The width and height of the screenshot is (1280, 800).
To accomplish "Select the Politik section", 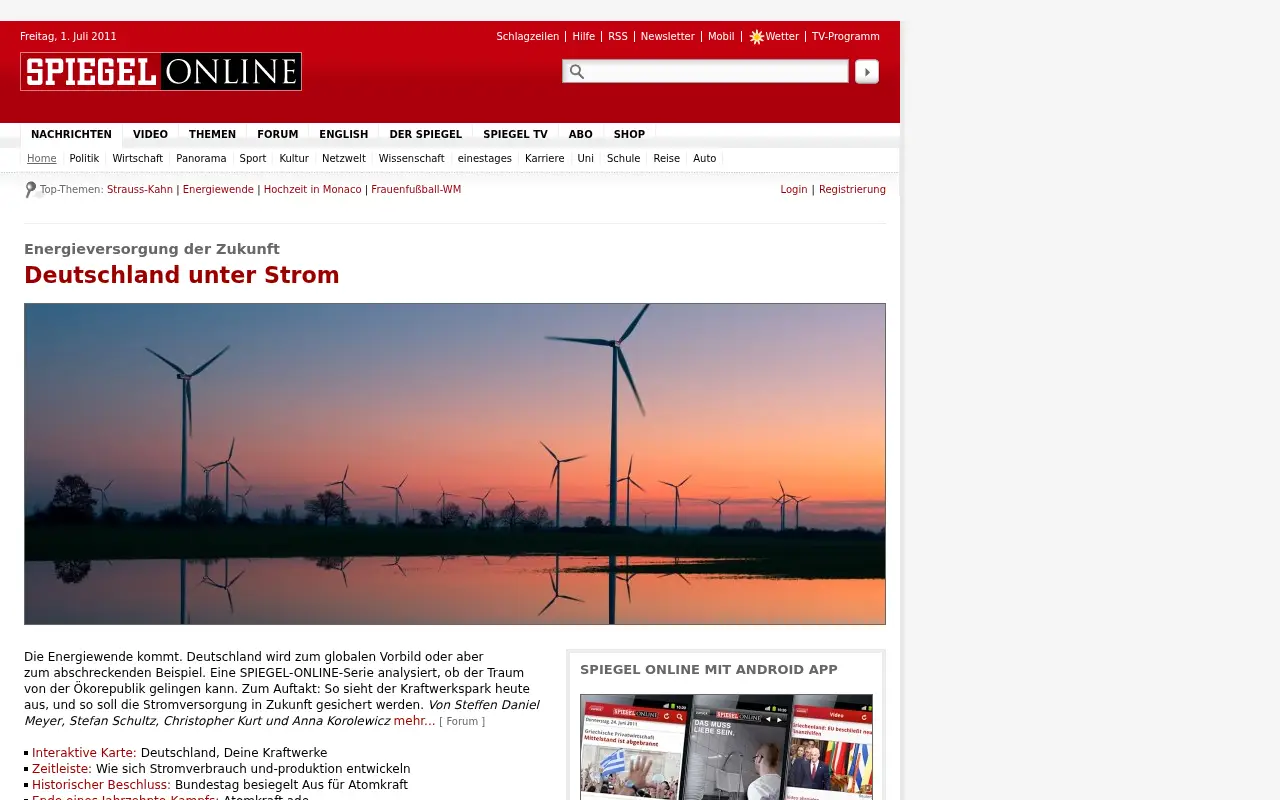I will [x=84, y=159].
